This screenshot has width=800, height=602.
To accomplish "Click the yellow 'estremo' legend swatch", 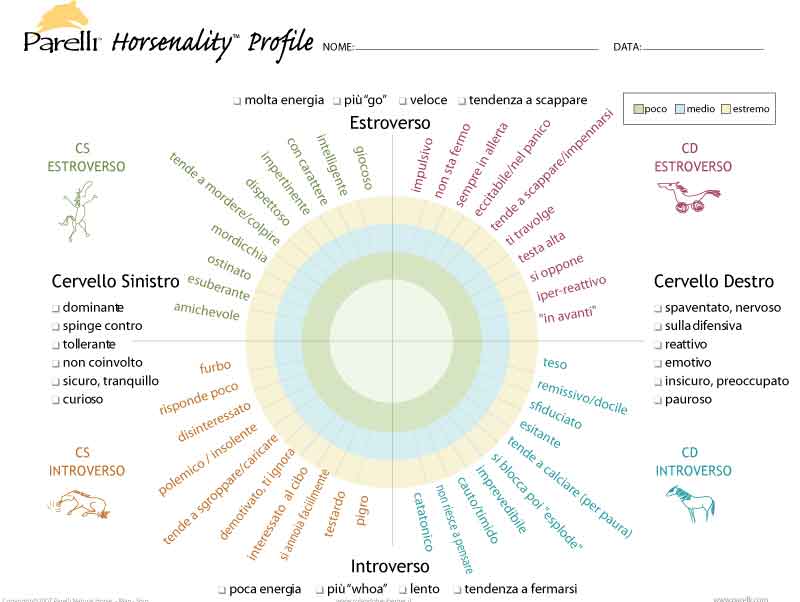I will (726, 109).
